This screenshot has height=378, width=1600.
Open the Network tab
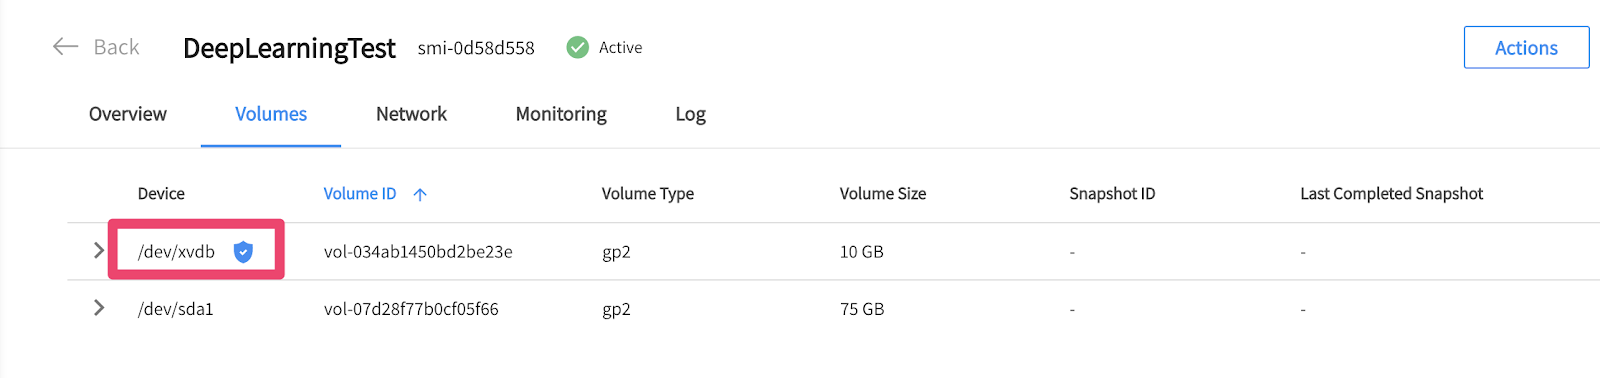[x=411, y=114]
